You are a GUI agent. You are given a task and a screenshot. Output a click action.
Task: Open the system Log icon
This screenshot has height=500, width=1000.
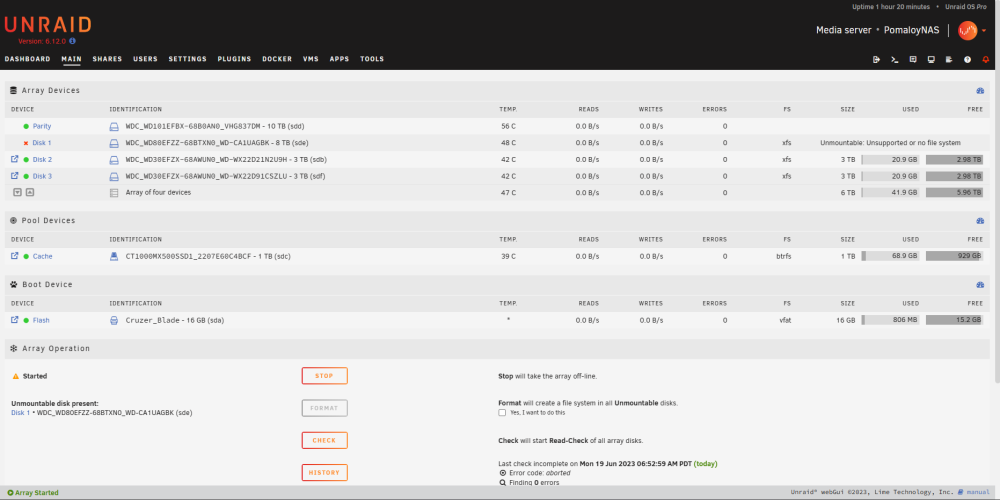click(949, 59)
